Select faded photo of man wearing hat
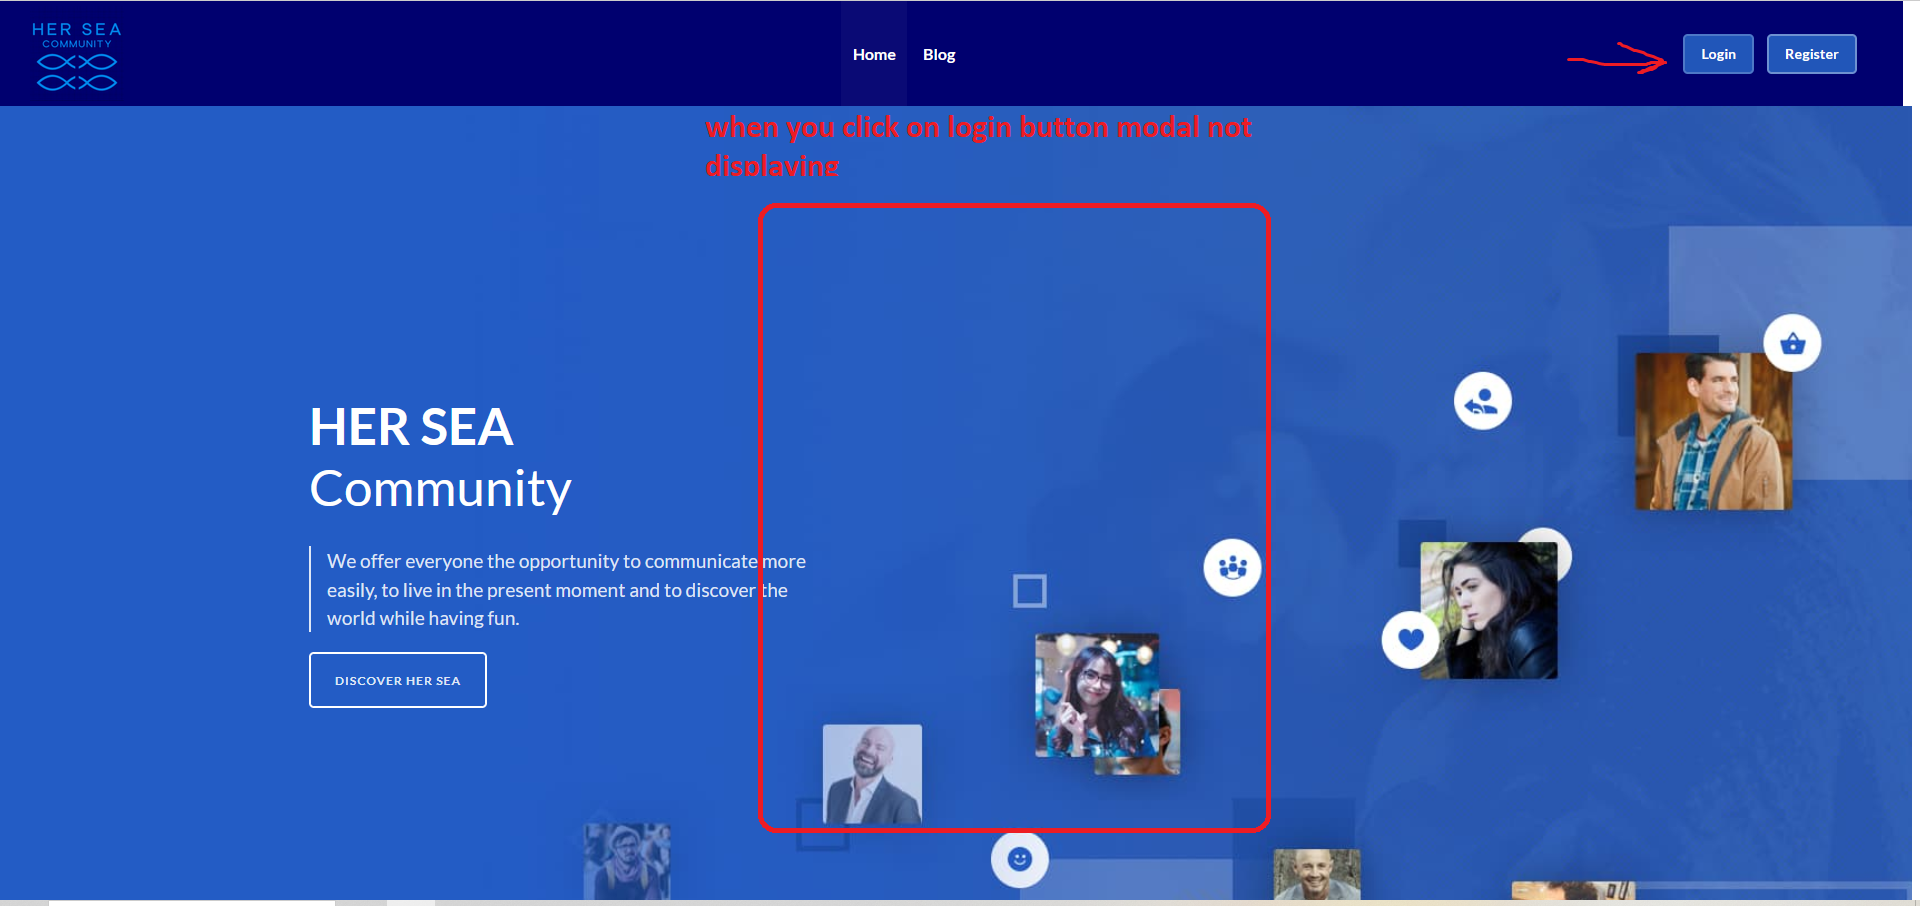The width and height of the screenshot is (1920, 906). pyautogui.click(x=627, y=860)
